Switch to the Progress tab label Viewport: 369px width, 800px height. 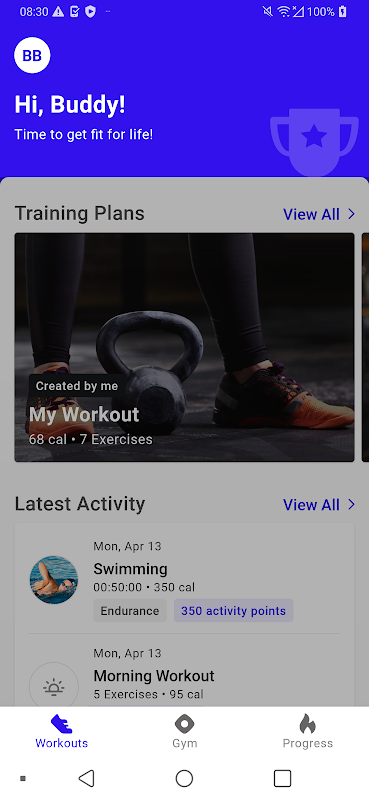[x=307, y=743]
